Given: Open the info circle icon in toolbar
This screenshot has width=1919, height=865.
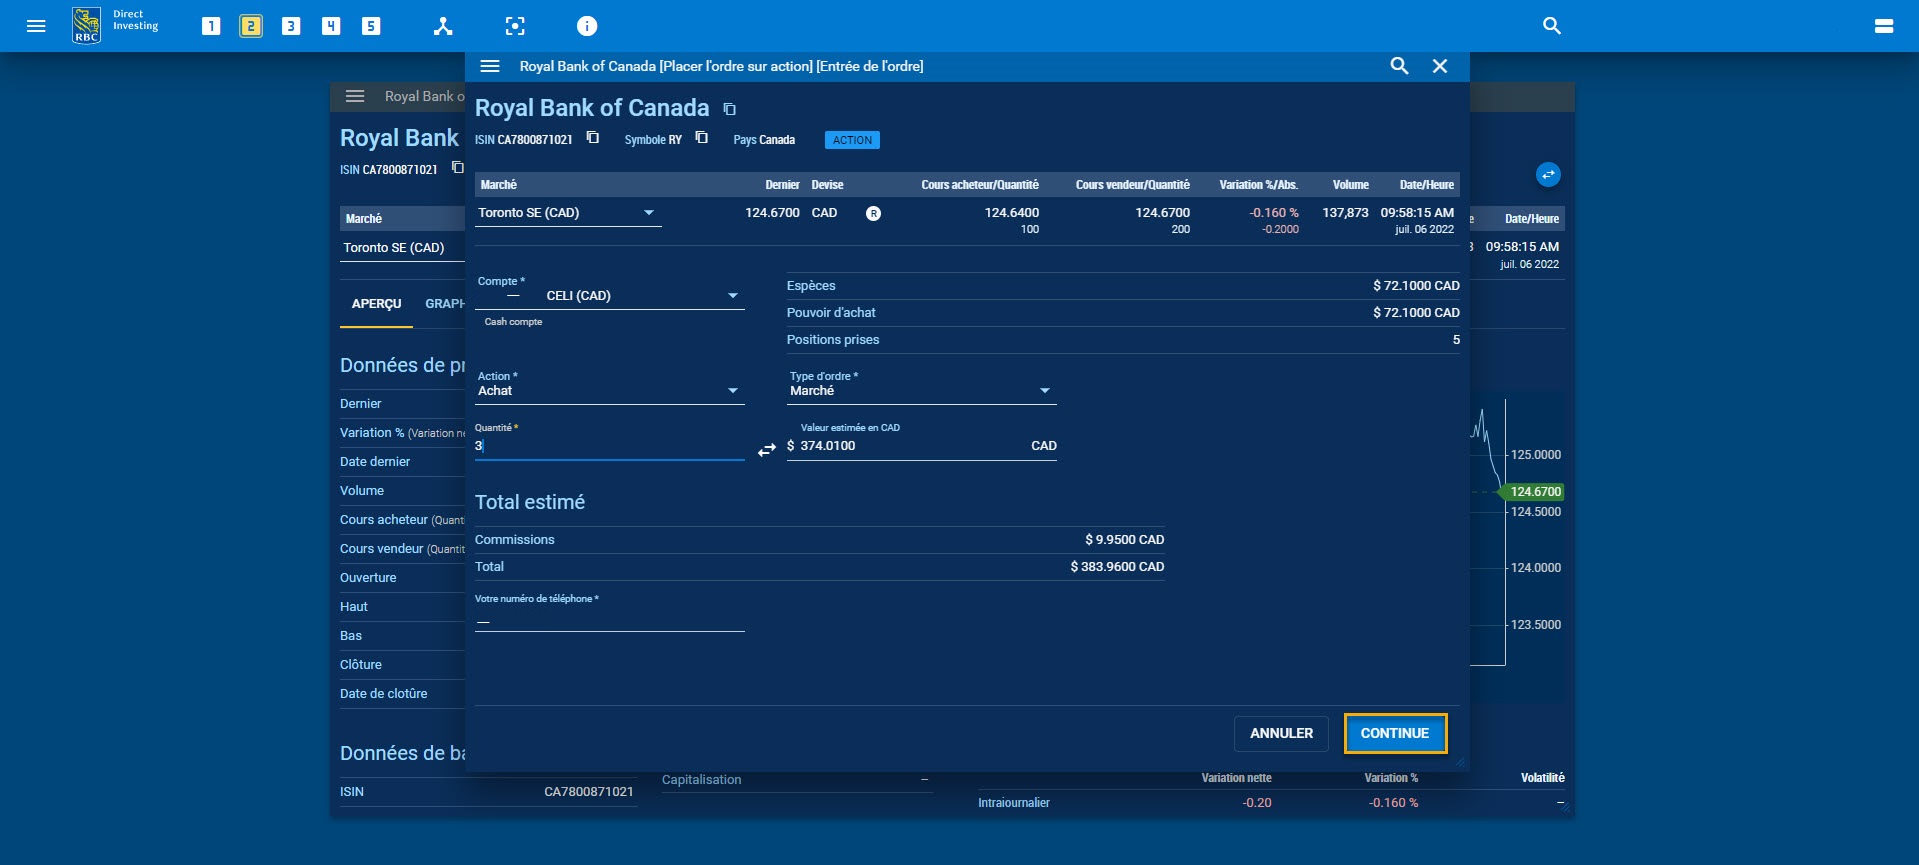Looking at the screenshot, I should [x=587, y=26].
